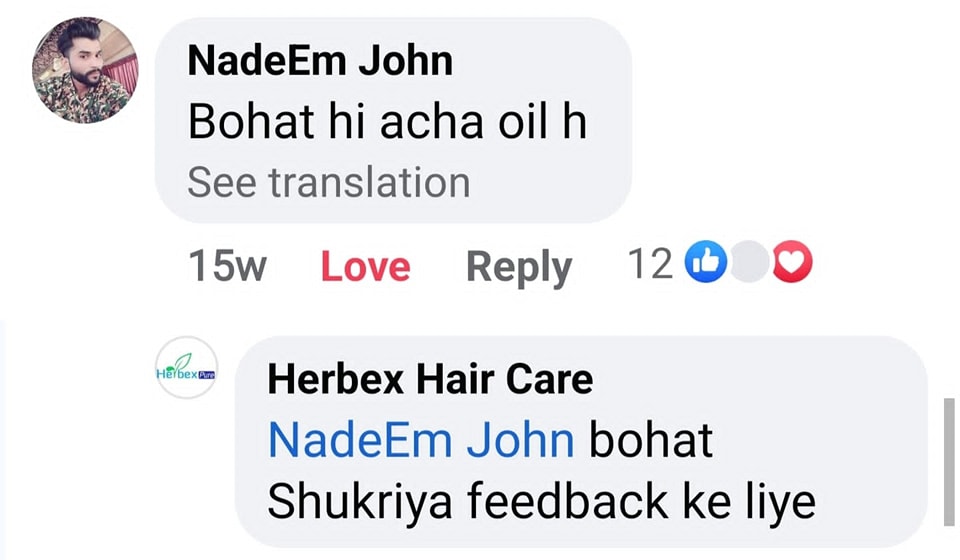Image resolution: width=960 pixels, height=560 pixels.
Task: Click NadeEm John's comment bubble background
Action: [x=393, y=120]
